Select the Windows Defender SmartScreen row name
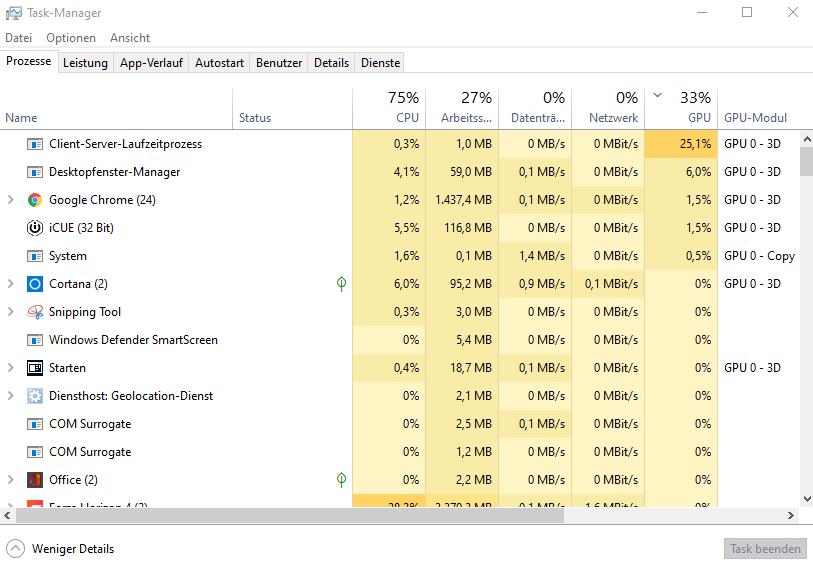Viewport: 813px width, 563px height. (133, 340)
